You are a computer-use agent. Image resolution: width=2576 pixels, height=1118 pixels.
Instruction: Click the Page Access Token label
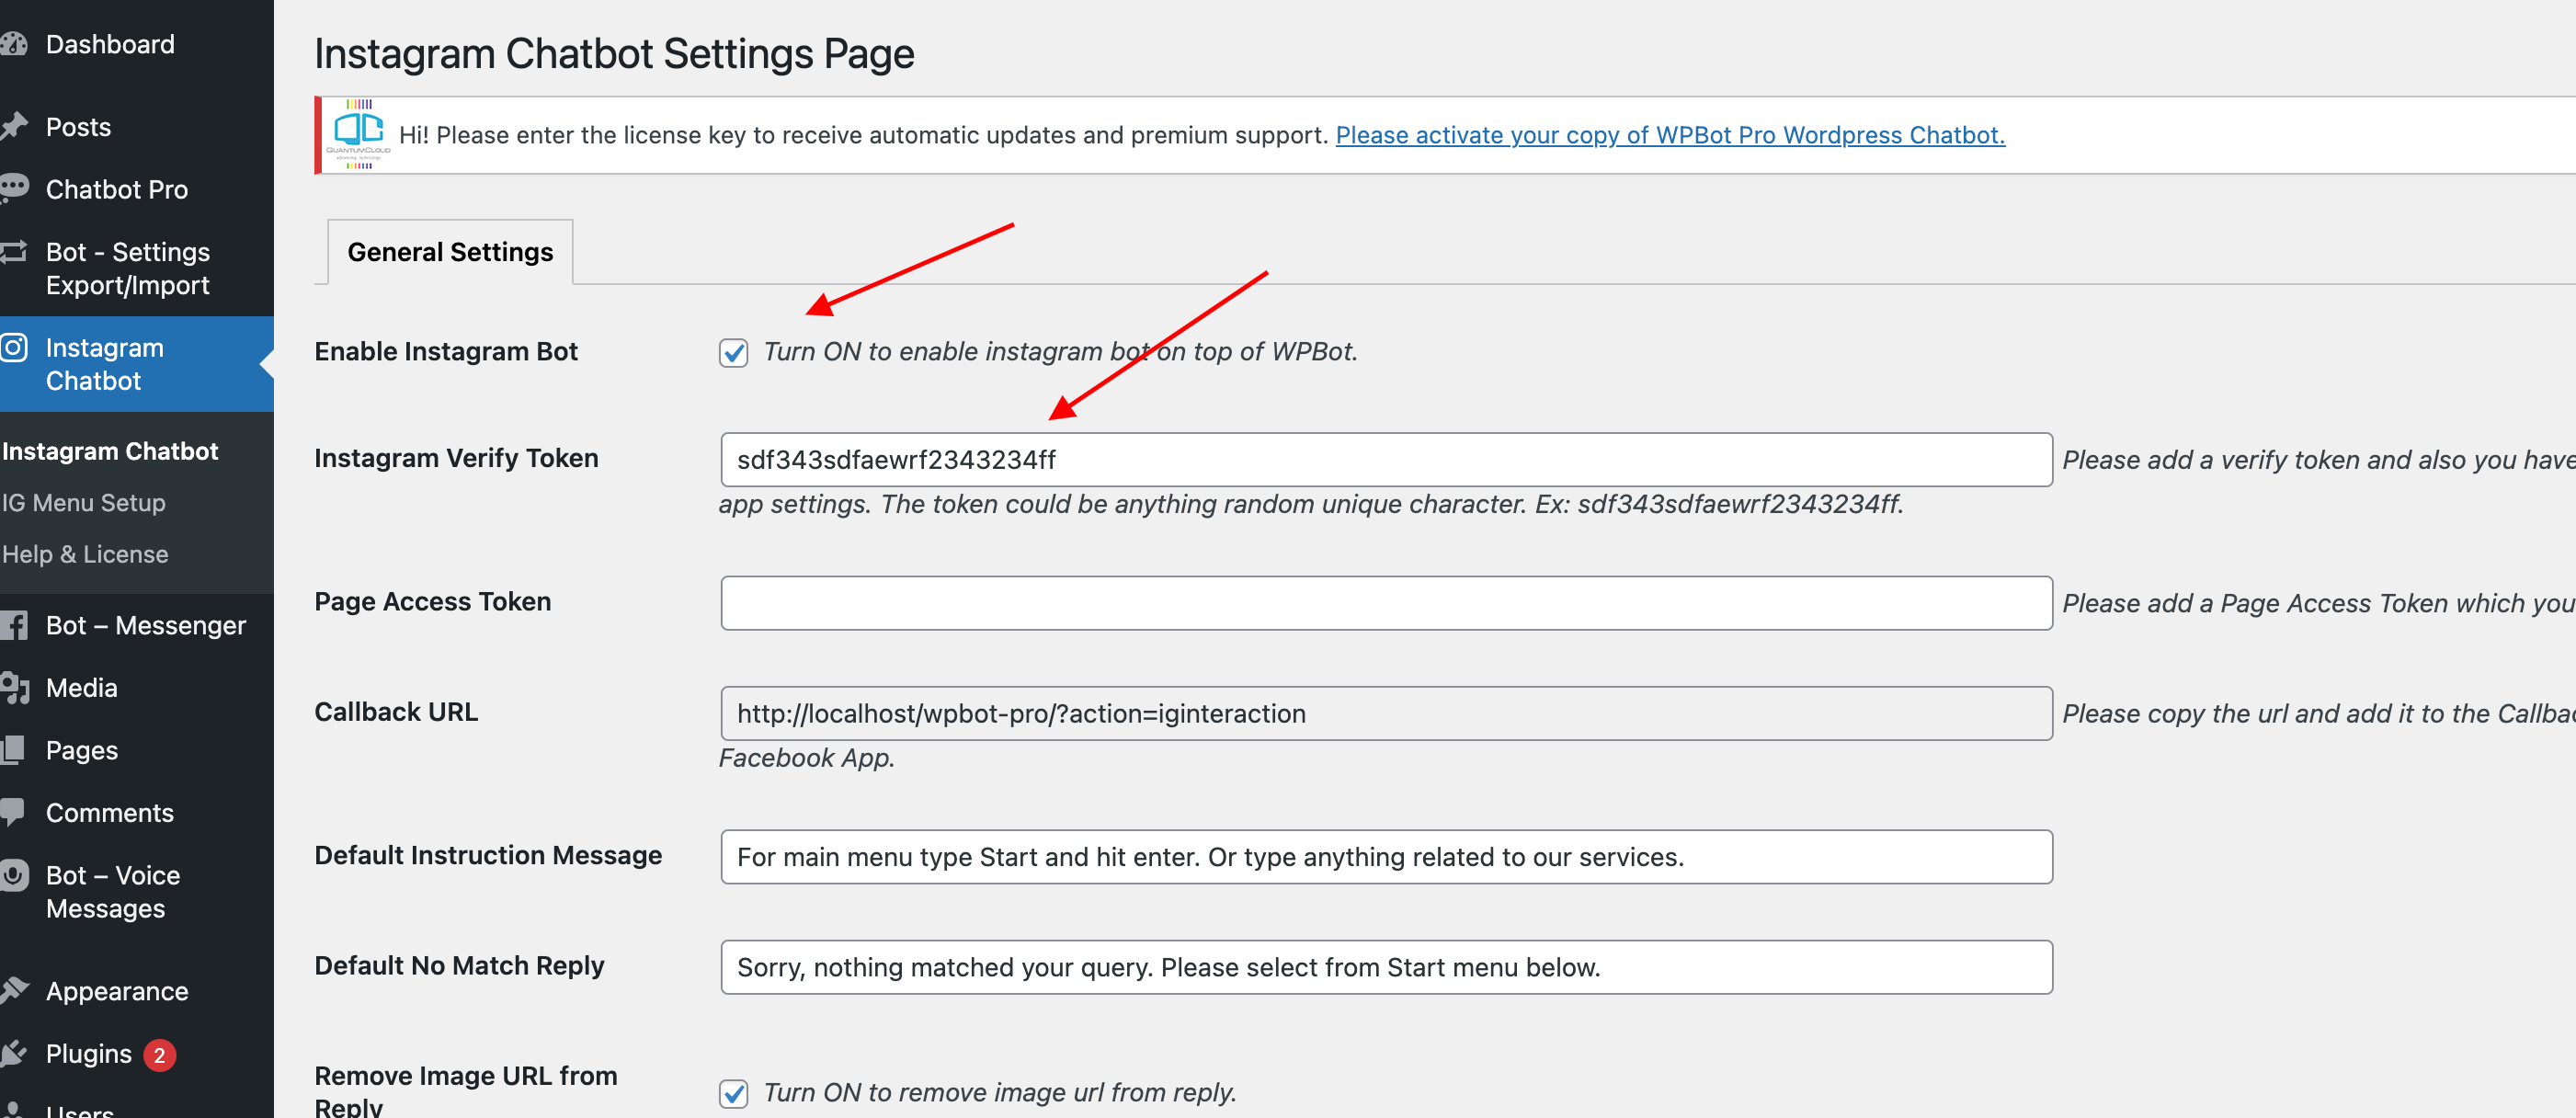pyautogui.click(x=432, y=601)
